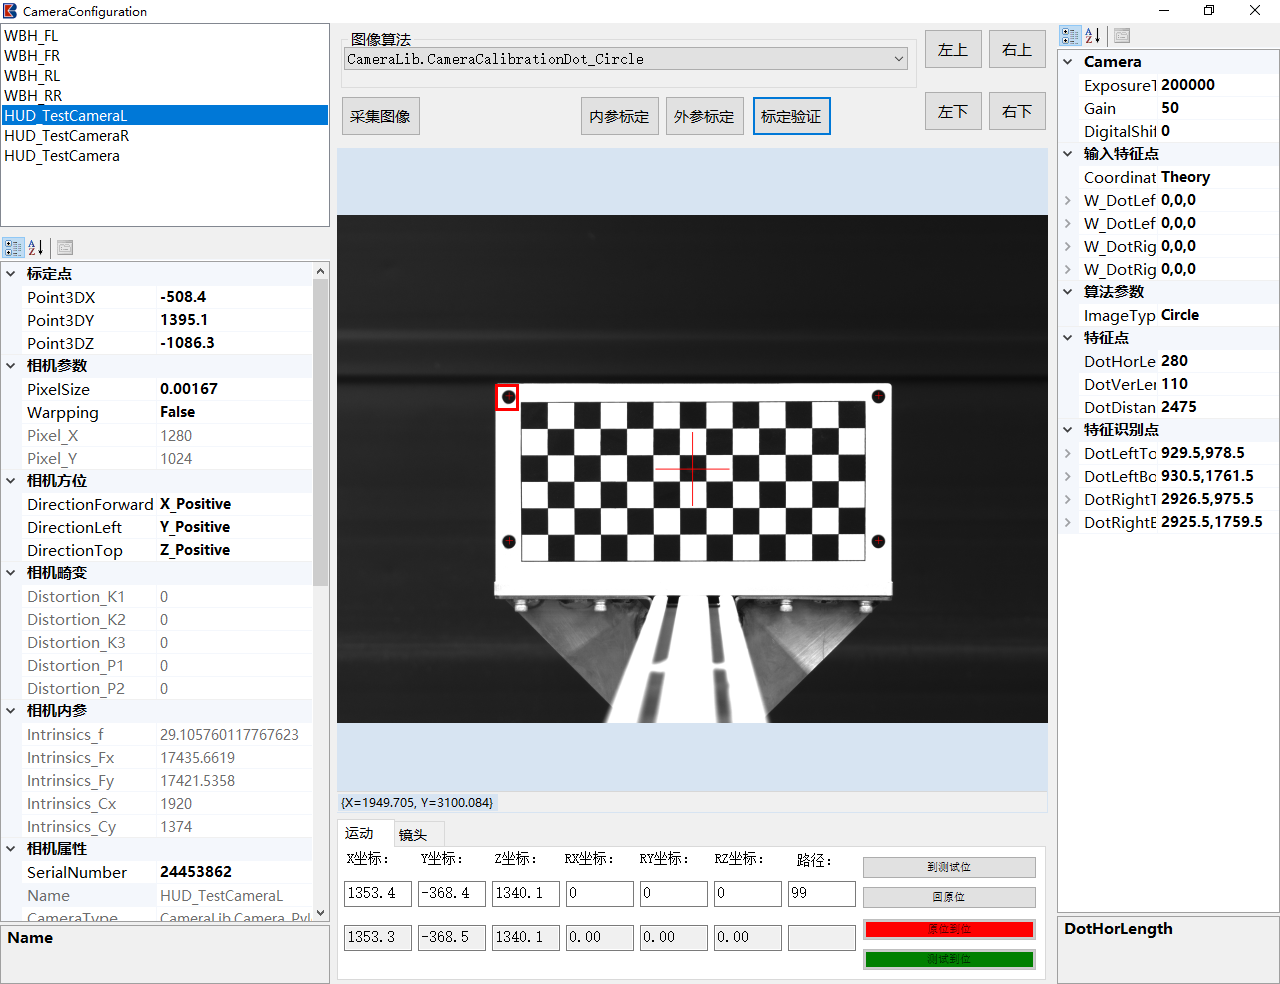Click the Warpping value False
The image size is (1280, 984).
tap(235, 412)
